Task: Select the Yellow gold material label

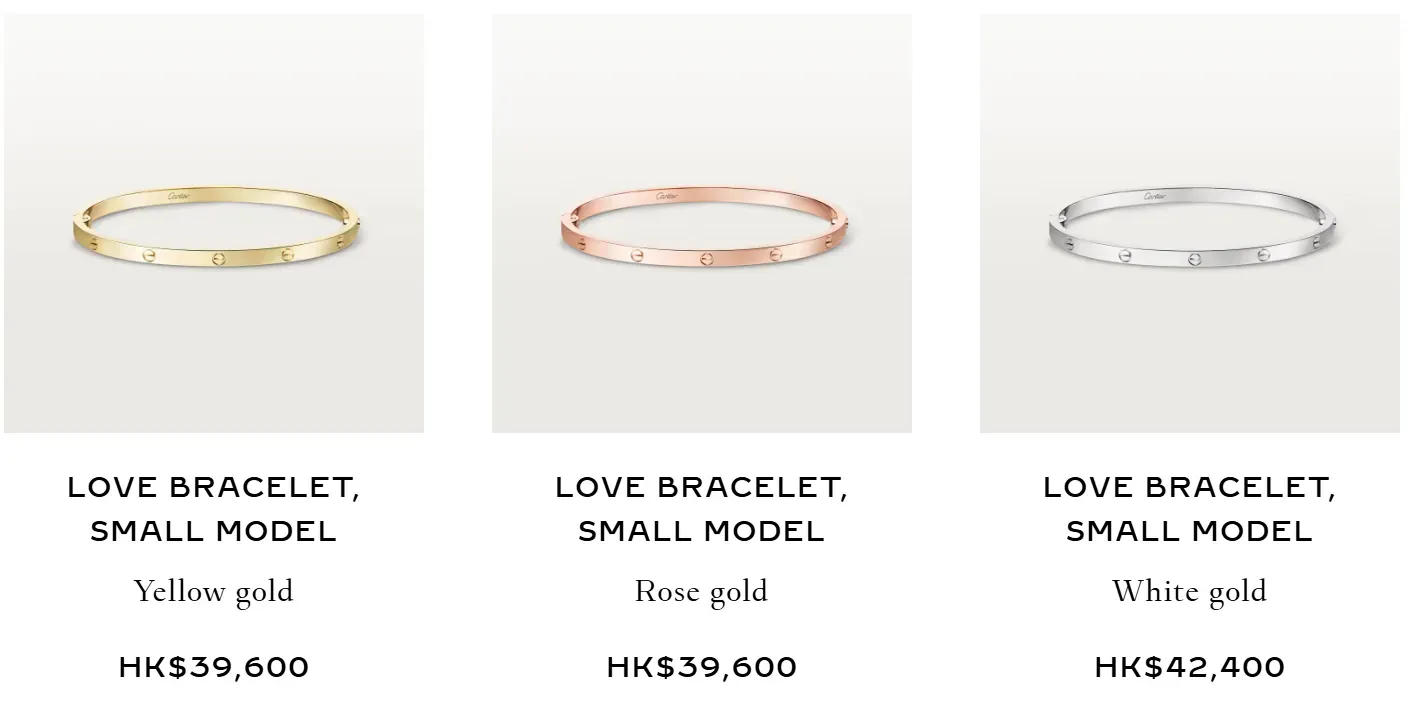Action: (214, 591)
